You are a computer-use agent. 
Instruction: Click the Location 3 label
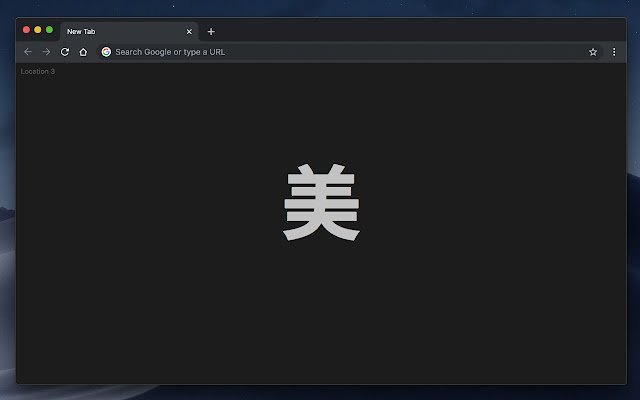tap(38, 71)
